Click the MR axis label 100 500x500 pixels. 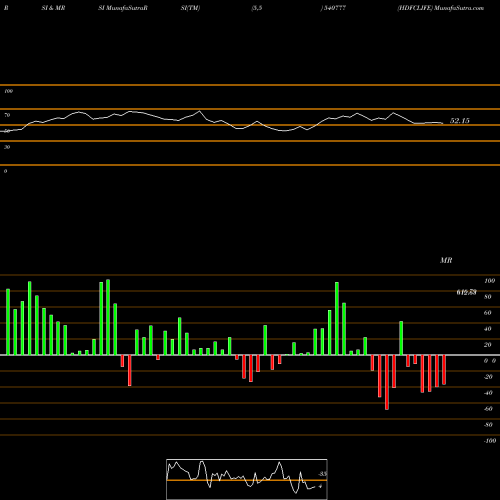tap(489, 281)
